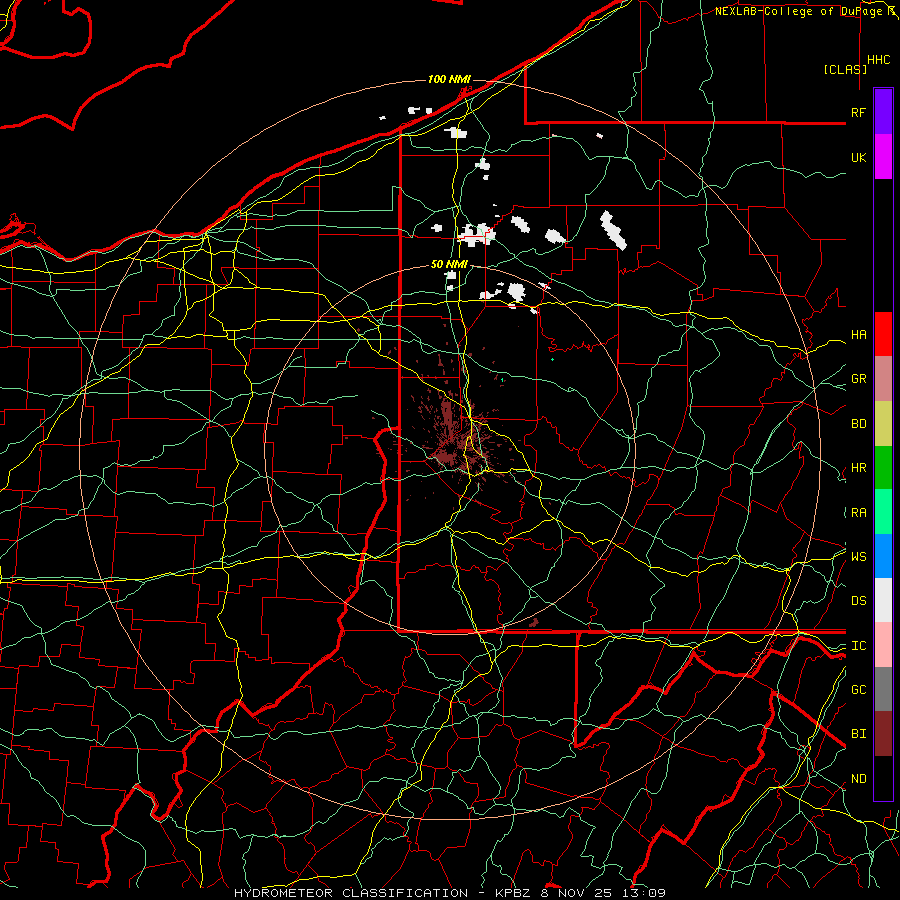Image resolution: width=900 pixels, height=900 pixels.
Task: Click the HR legend label
Action: tap(858, 468)
